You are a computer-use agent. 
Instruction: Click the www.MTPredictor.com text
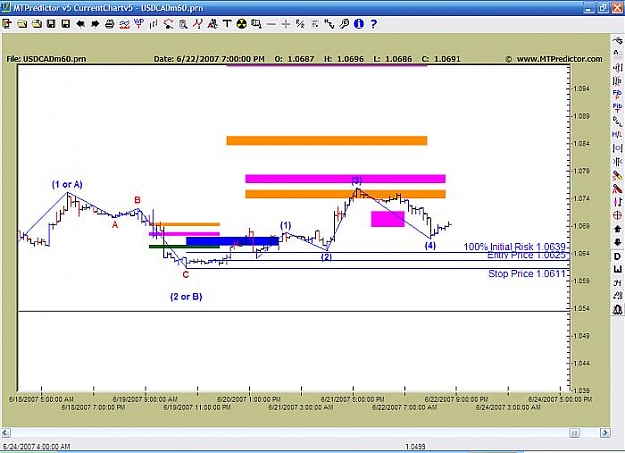(x=559, y=59)
